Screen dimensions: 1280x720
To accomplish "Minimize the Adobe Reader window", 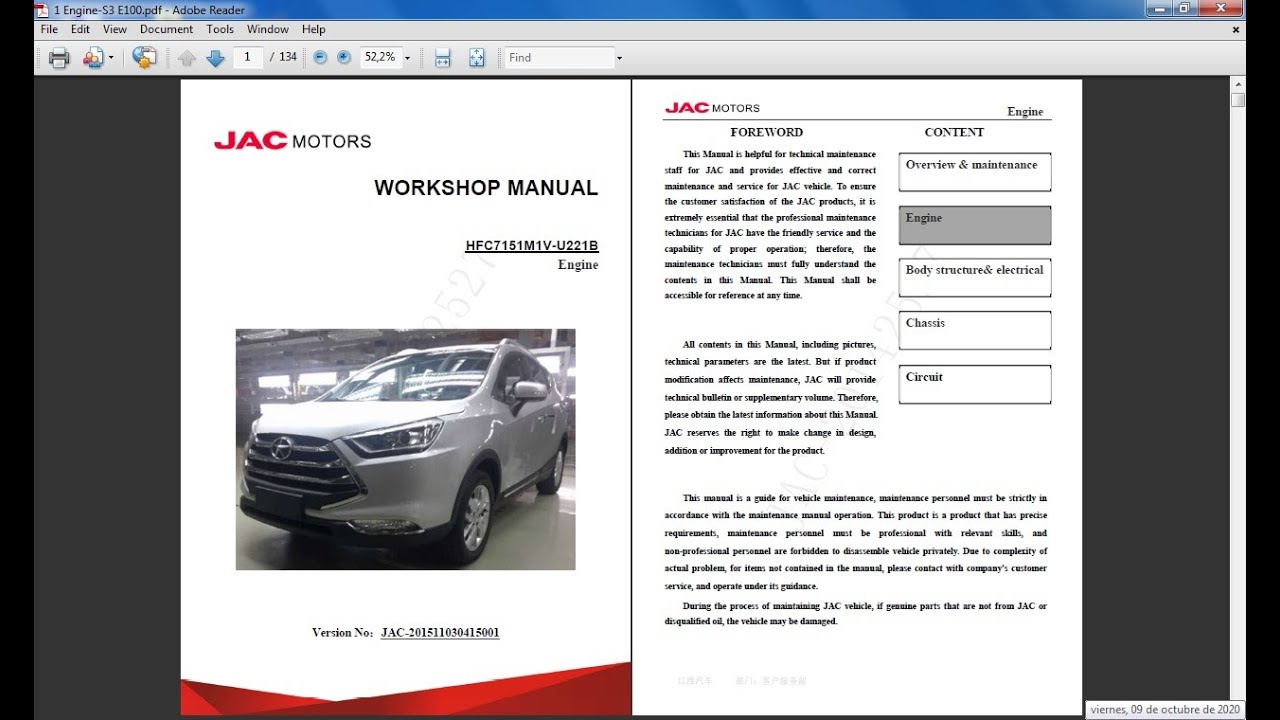I will (x=1158, y=8).
